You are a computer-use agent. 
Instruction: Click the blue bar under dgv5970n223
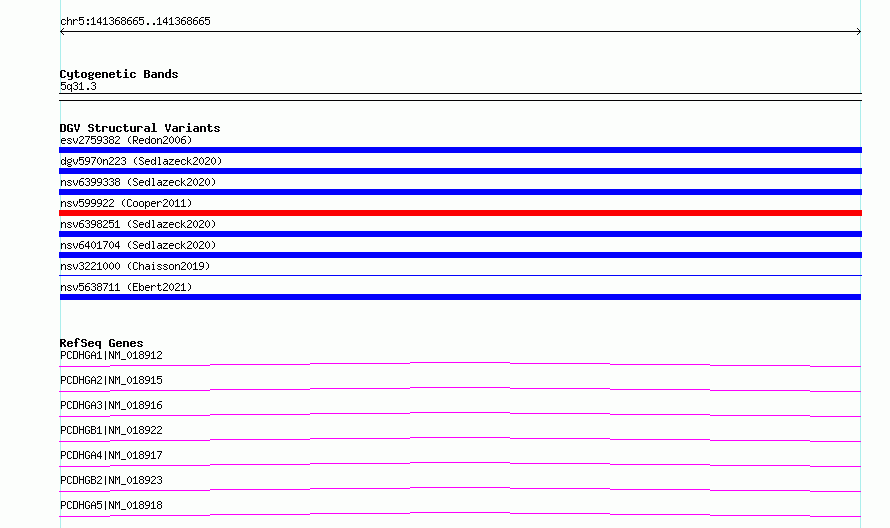point(460,171)
